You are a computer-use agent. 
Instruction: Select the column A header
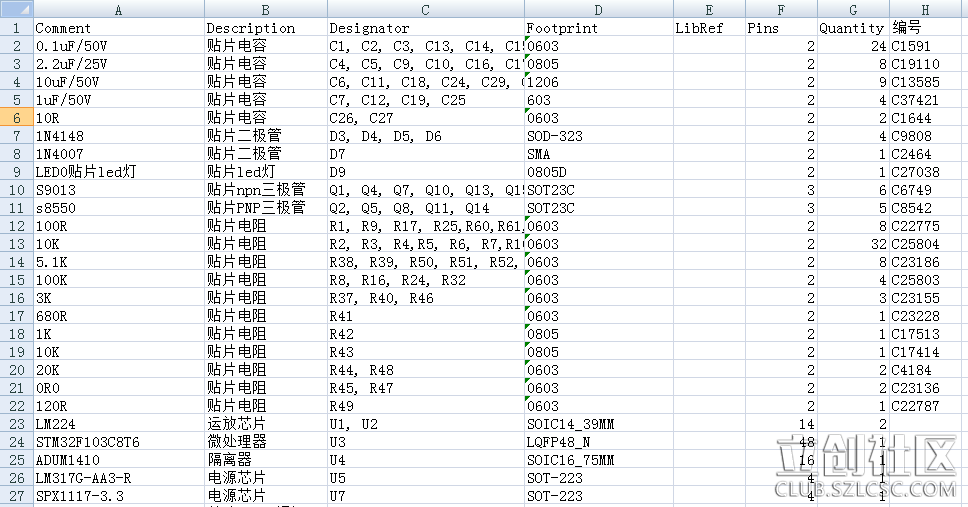118,9
